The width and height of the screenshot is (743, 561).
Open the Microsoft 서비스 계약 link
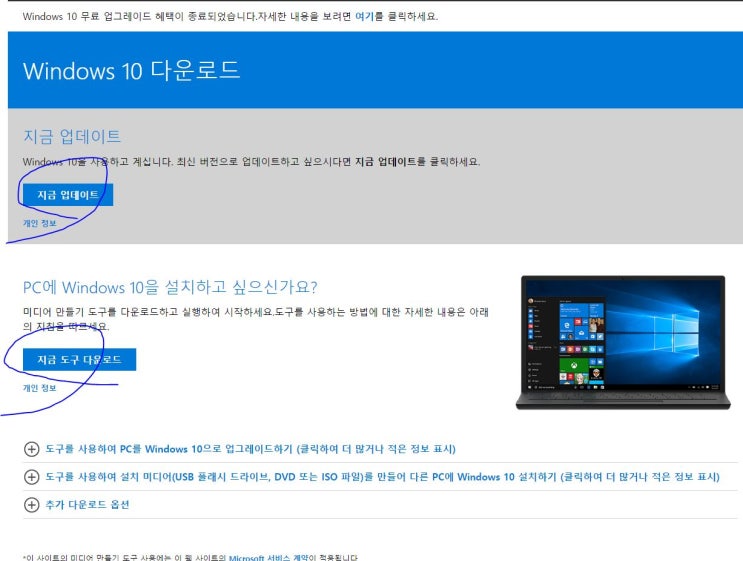pos(268,558)
